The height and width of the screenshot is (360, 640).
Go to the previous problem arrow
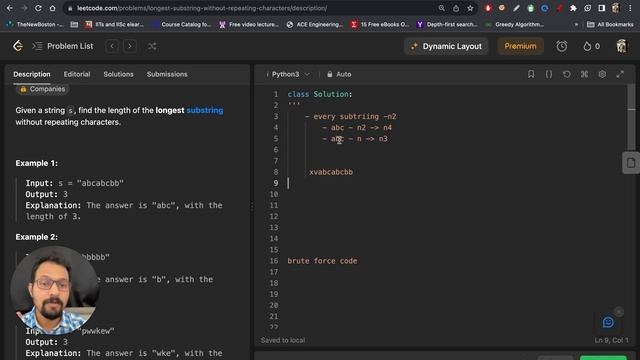[x=112, y=46]
